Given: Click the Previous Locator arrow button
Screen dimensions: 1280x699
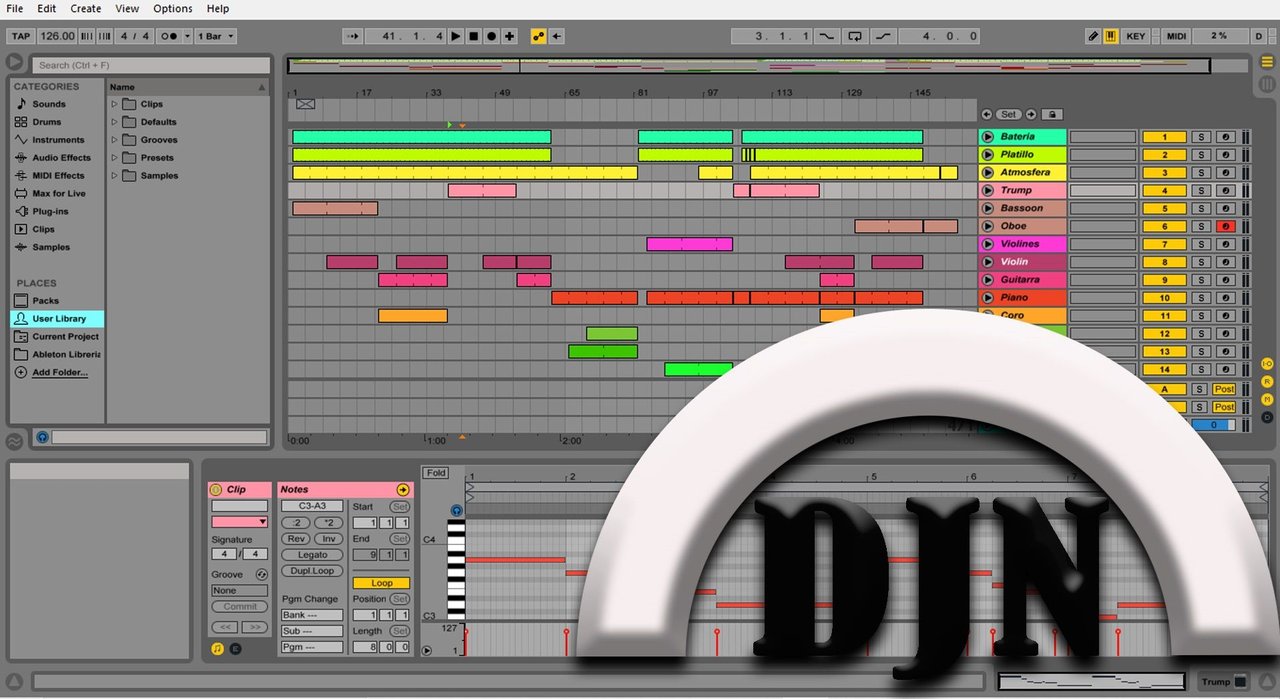Looking at the screenshot, I should click(x=987, y=114).
